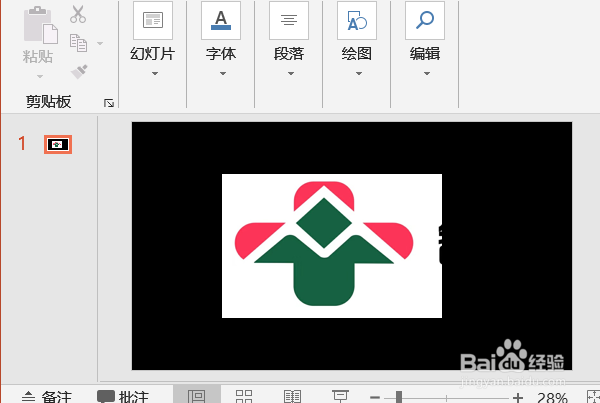Select slide 1 thumbnail
Image resolution: width=600 pixels, height=403 pixels.
[58, 144]
